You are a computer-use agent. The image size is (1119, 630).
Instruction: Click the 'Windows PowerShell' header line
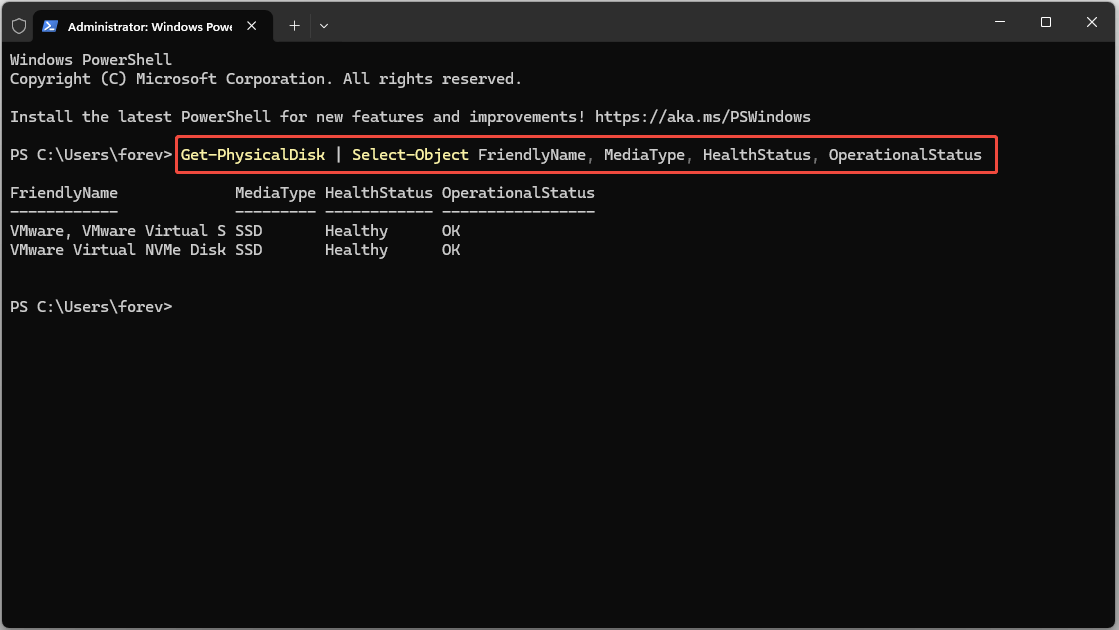coord(91,60)
